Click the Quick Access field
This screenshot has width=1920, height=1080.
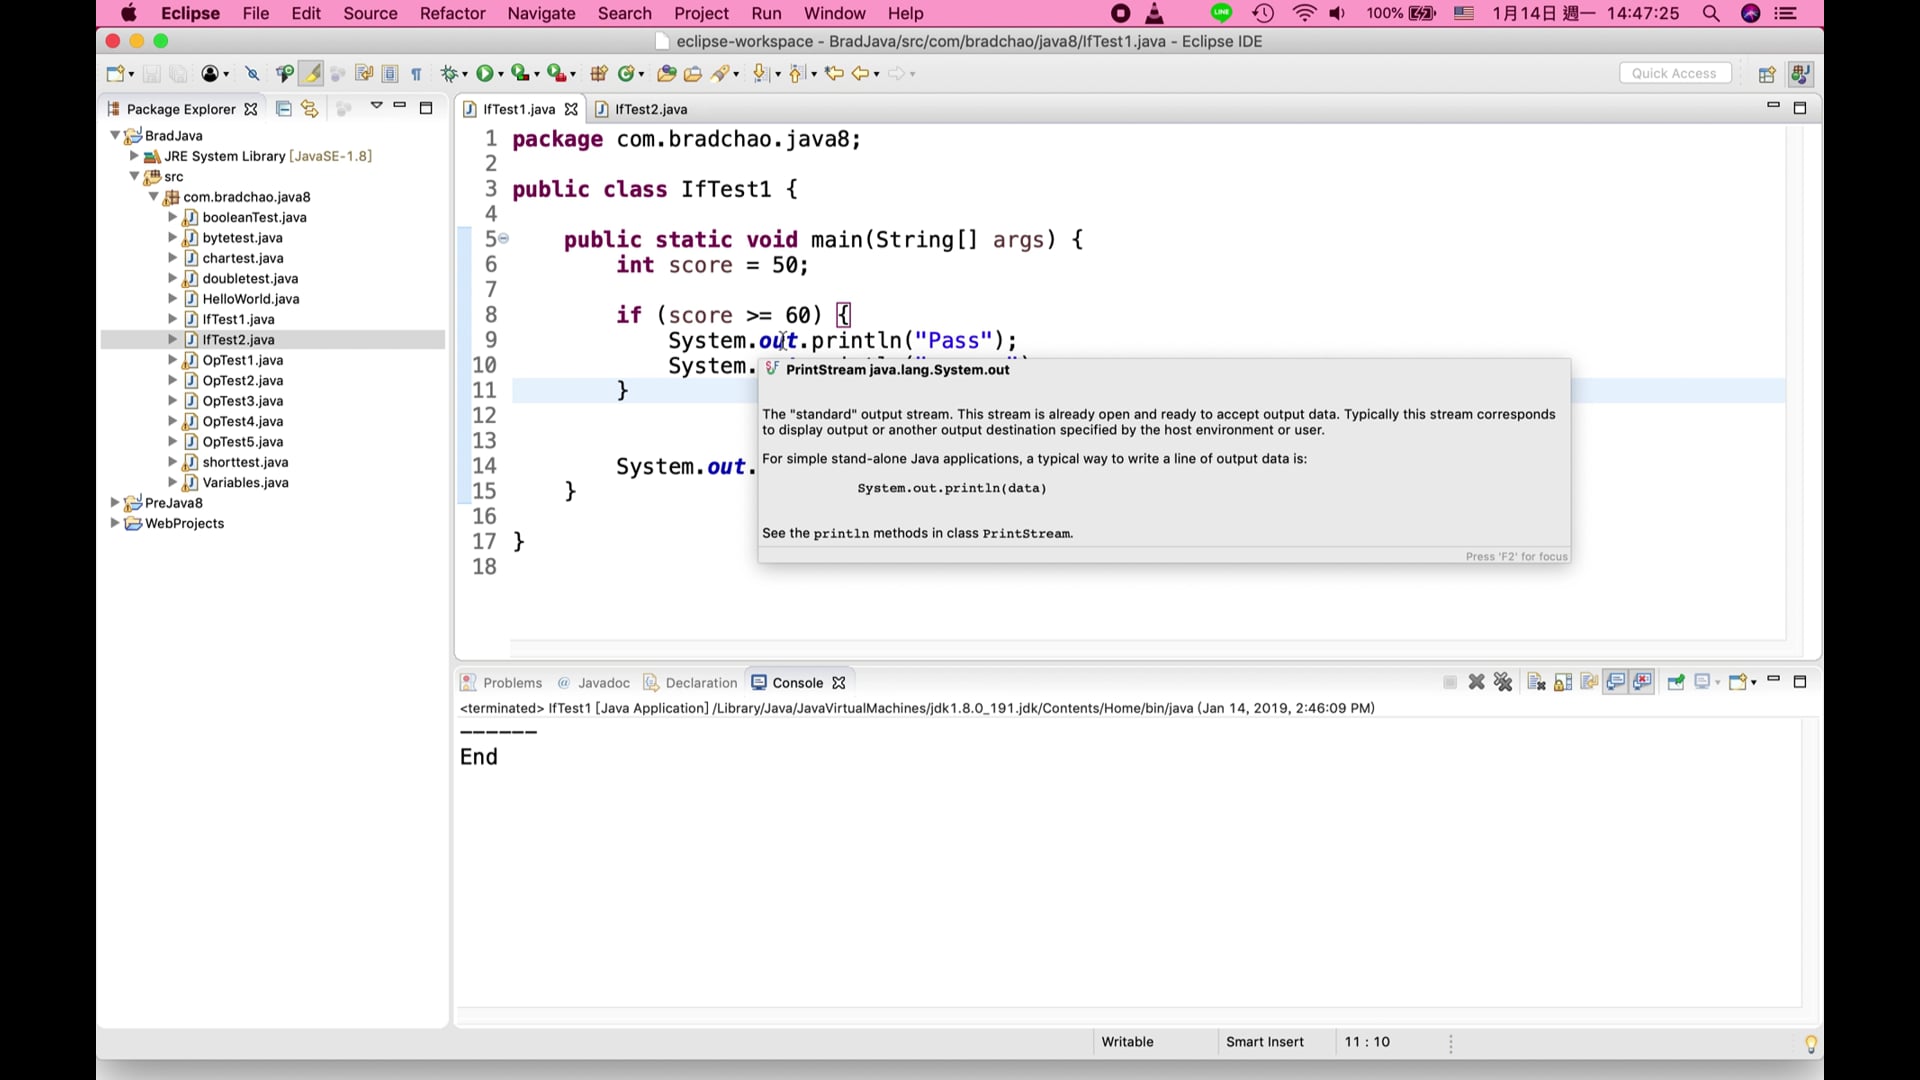1674,72
